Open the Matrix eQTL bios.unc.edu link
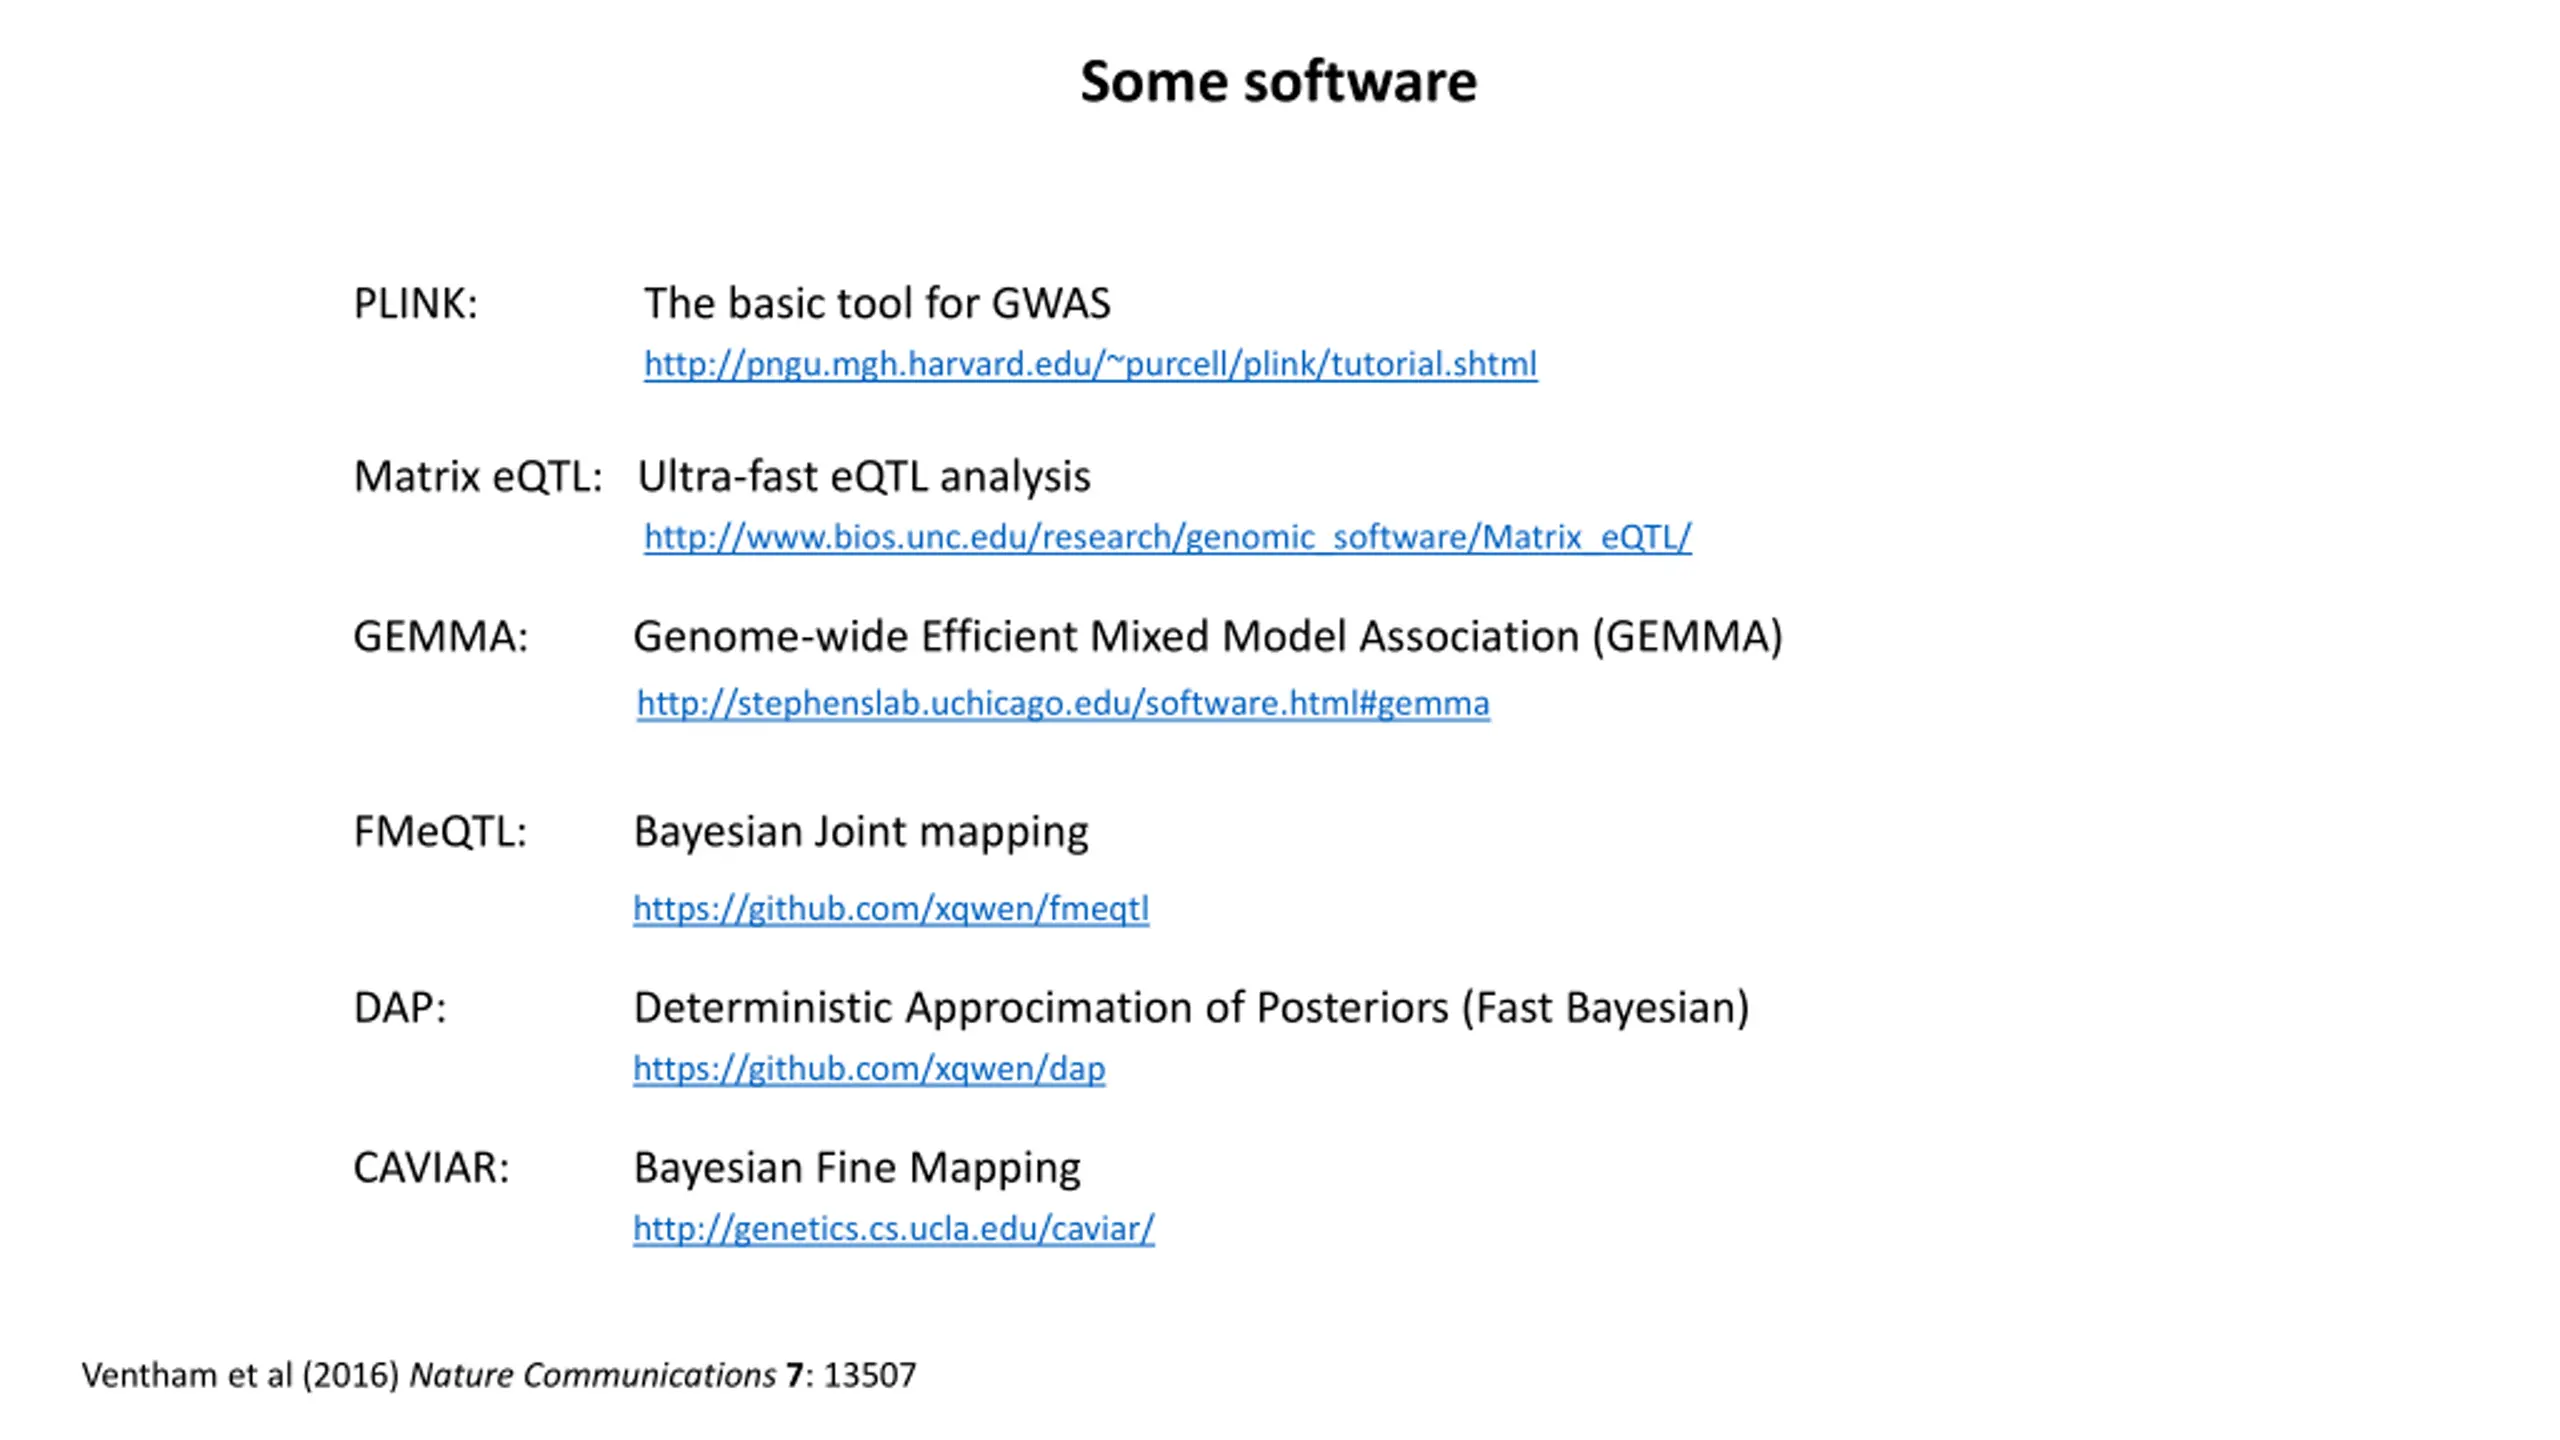 pyautogui.click(x=1167, y=537)
